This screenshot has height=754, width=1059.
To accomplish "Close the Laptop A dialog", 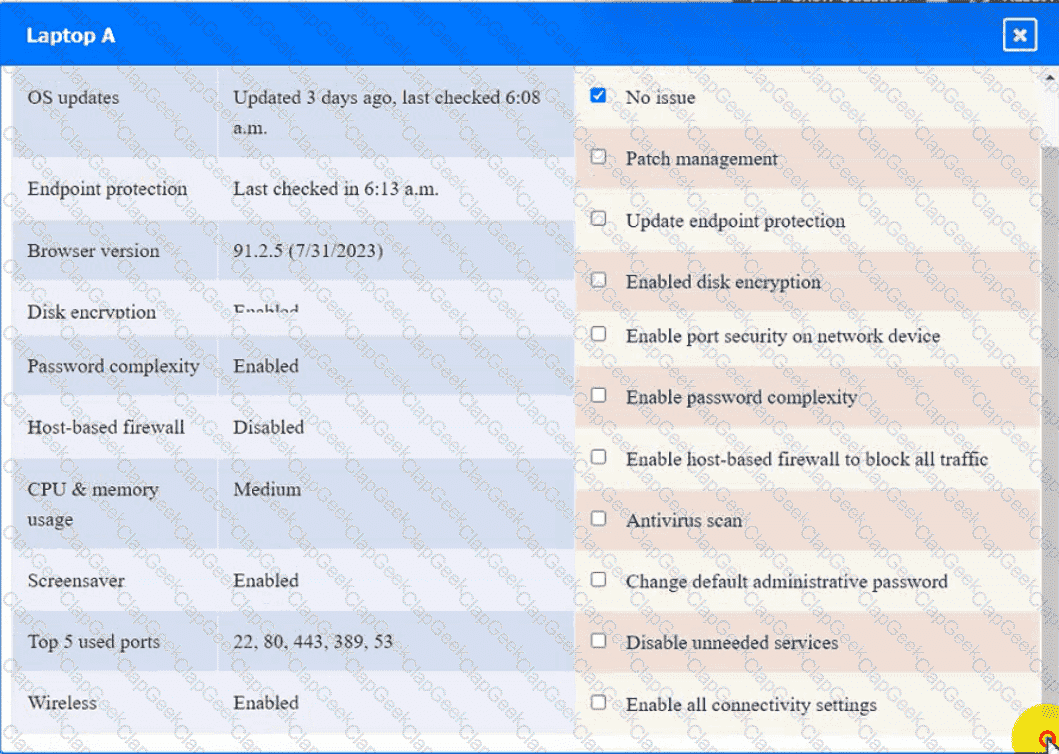I will pyautogui.click(x=1019, y=36).
